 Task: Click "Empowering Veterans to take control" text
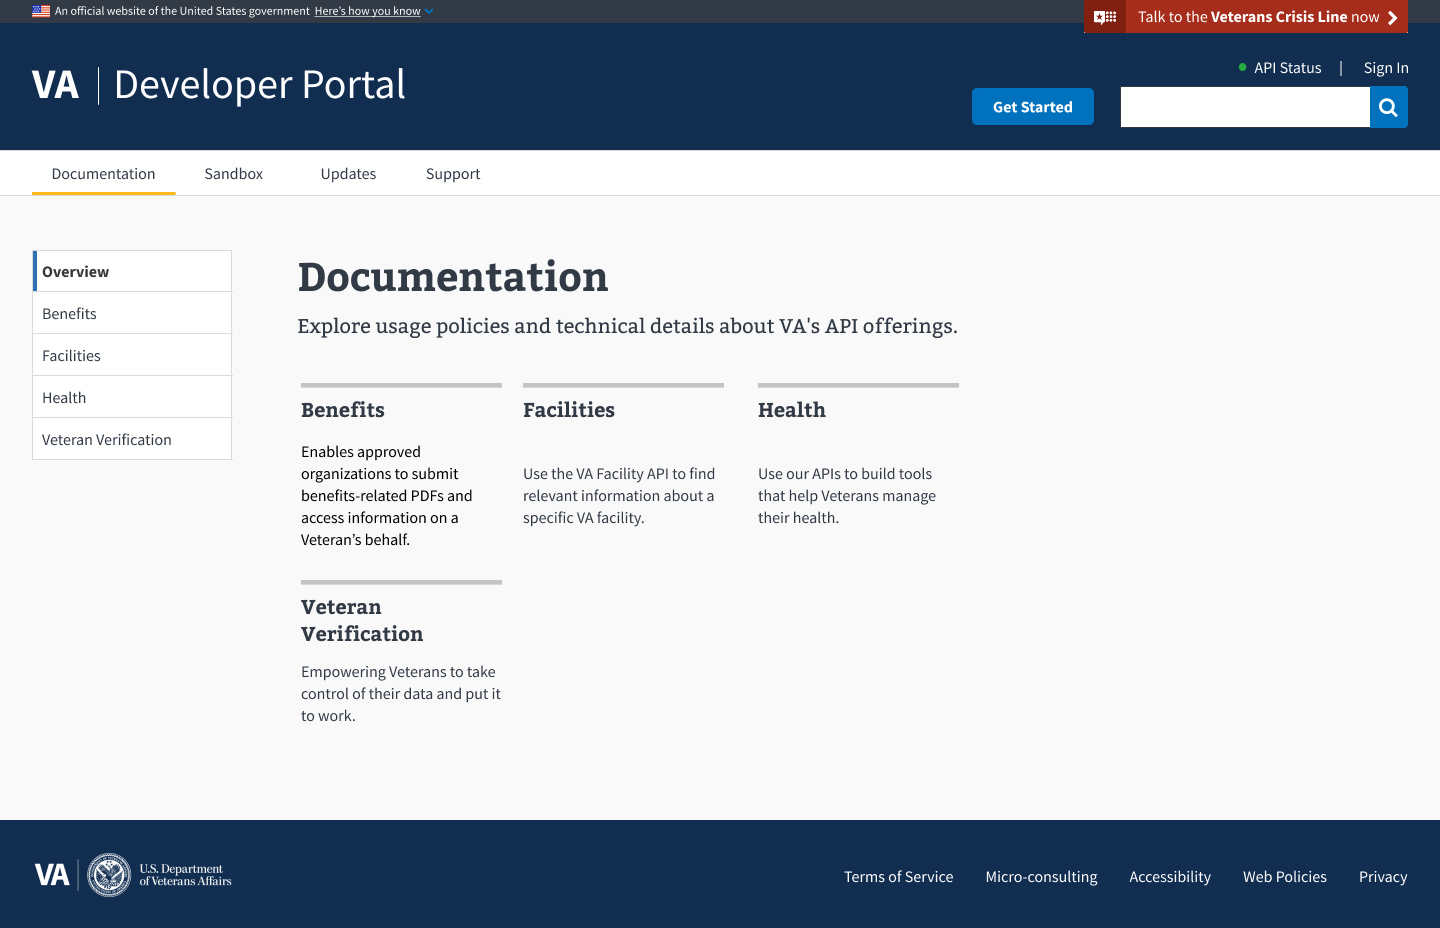(x=401, y=694)
